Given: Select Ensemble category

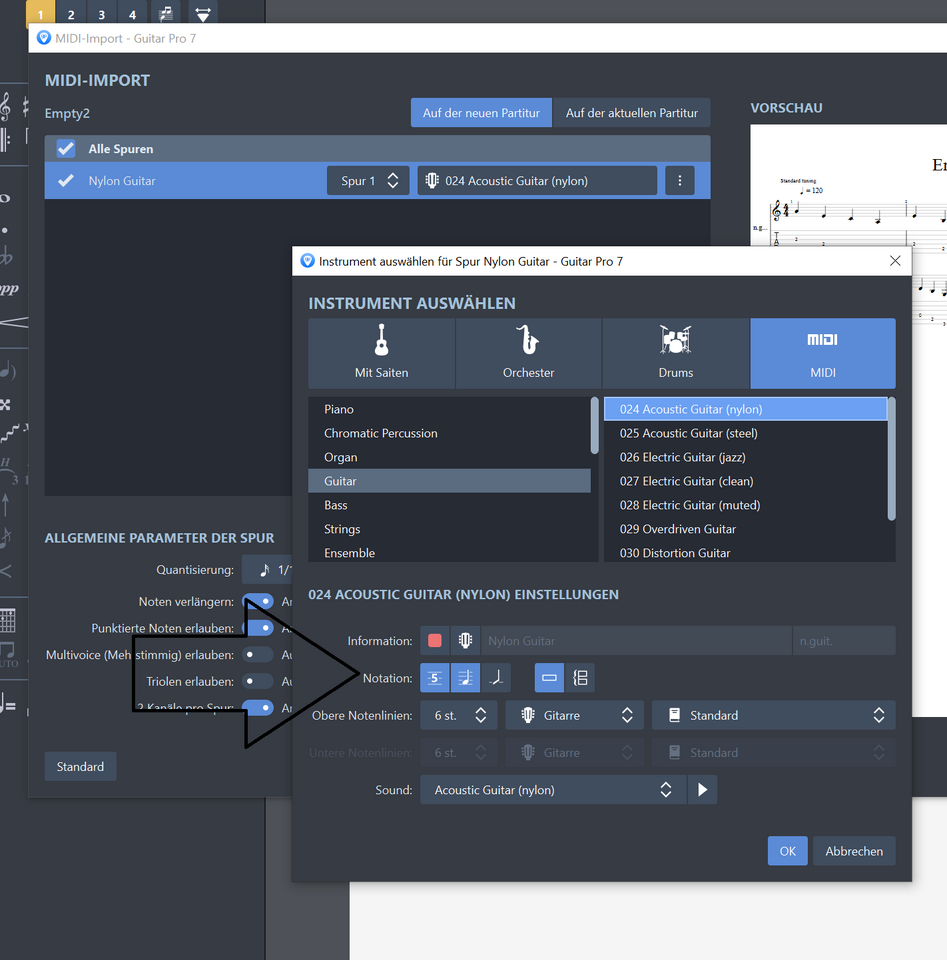Looking at the screenshot, I should click(x=449, y=553).
